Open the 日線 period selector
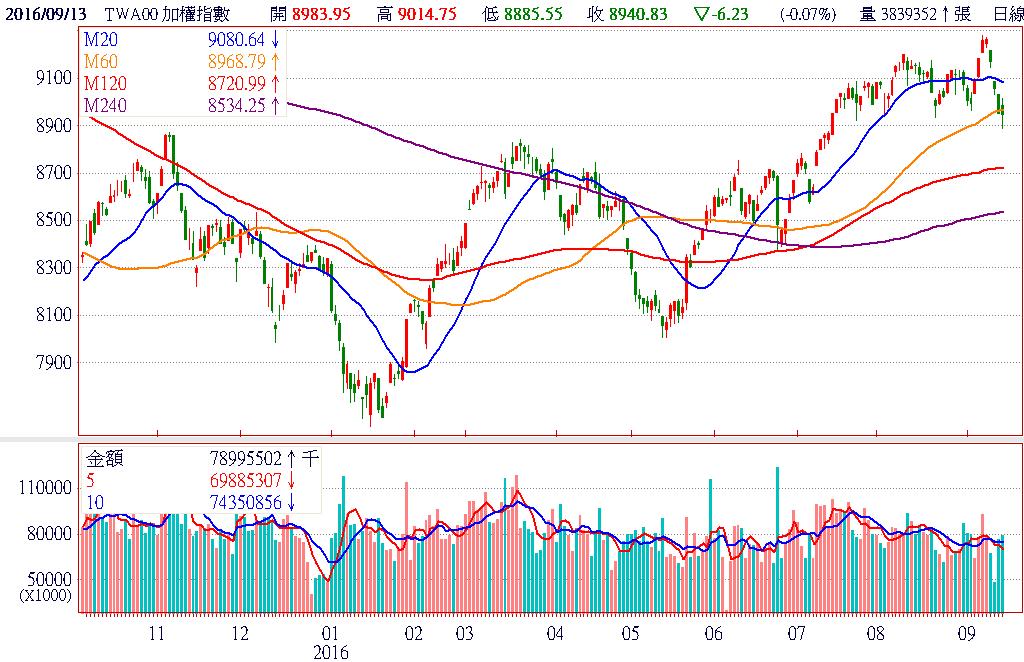This screenshot has height=662, width=1024. point(1008,14)
